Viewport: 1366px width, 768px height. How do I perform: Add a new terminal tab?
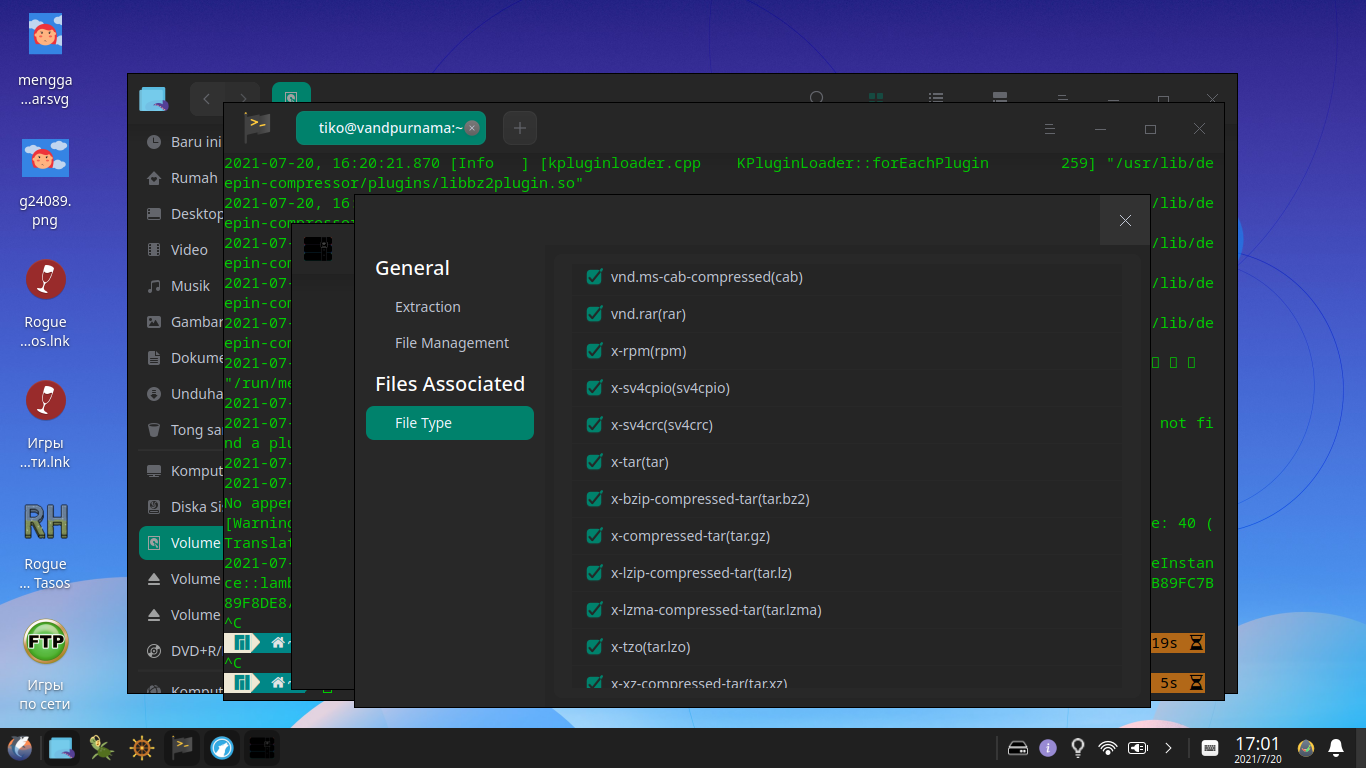[x=520, y=128]
